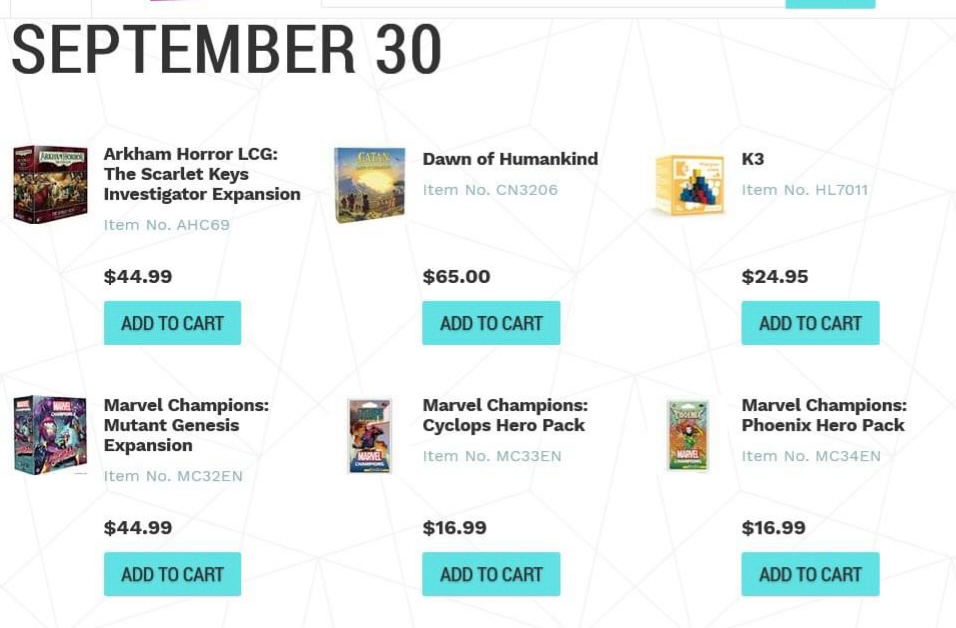Open the K3 product title link
The image size is (956, 628).
click(753, 159)
